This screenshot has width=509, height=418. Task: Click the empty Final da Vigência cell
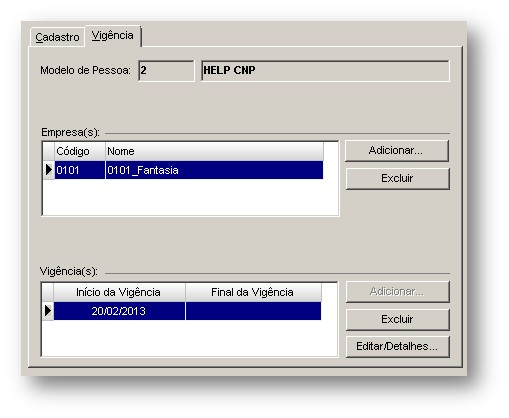[253, 311]
